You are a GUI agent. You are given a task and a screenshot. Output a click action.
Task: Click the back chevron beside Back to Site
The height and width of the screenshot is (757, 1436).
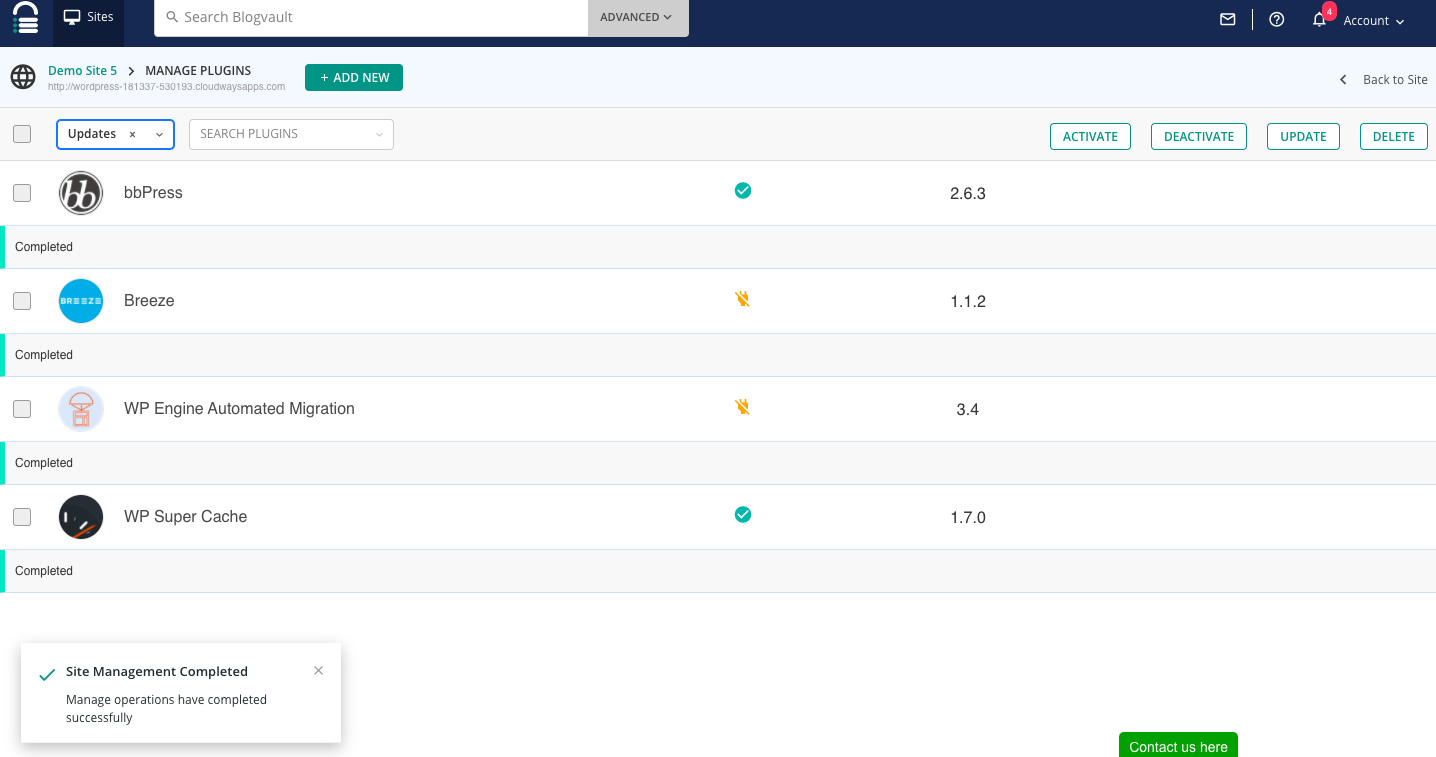pos(1343,80)
